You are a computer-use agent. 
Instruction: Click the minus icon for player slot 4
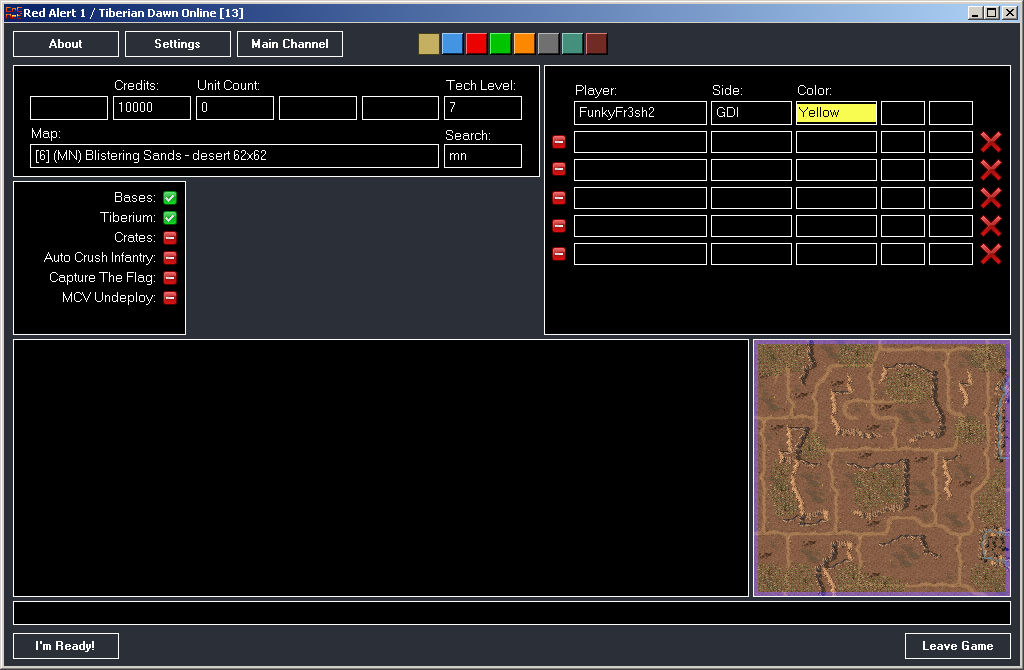[559, 197]
